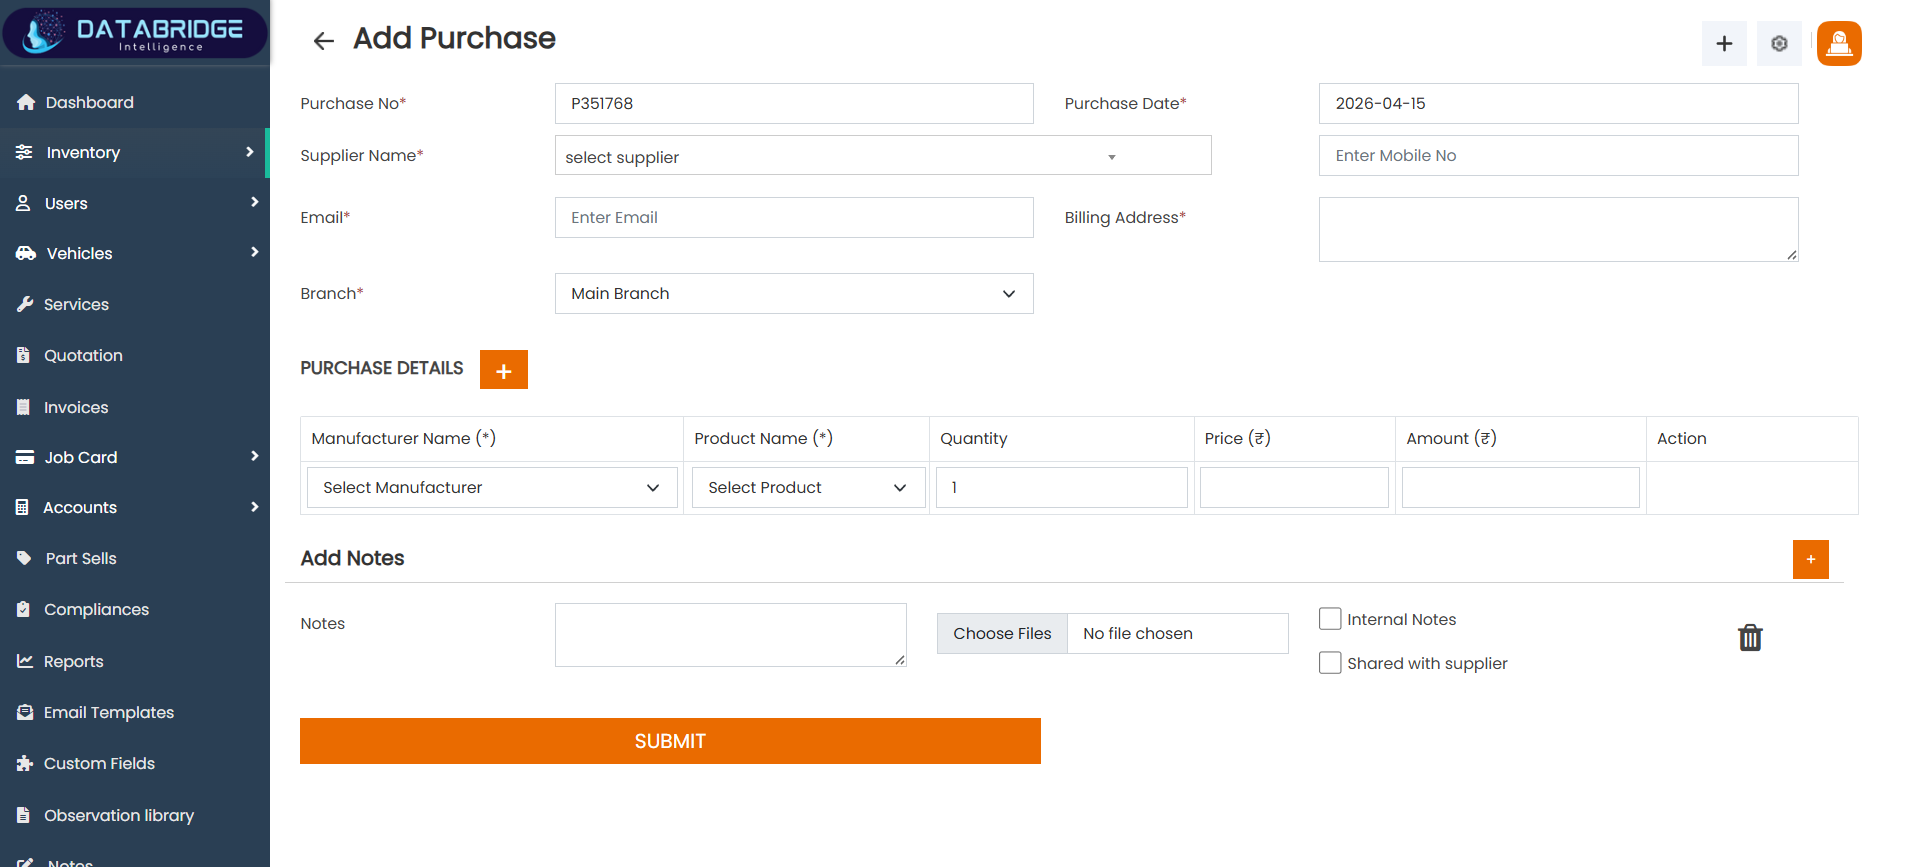Click the Dashboard home icon
Screen dimensions: 1919x867
point(26,102)
